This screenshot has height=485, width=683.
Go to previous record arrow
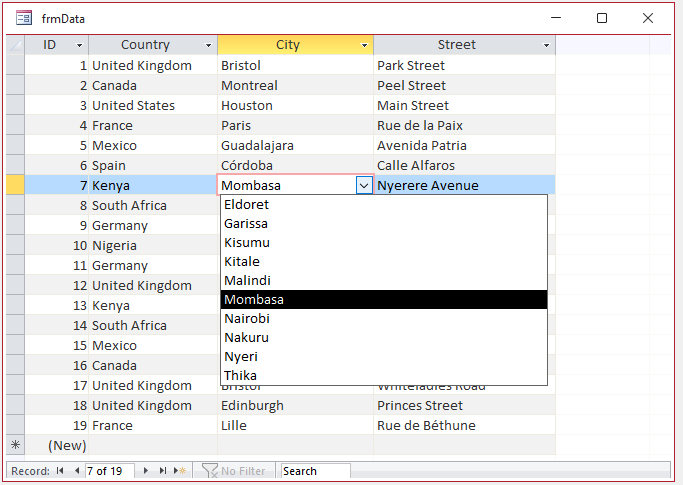click(77, 471)
